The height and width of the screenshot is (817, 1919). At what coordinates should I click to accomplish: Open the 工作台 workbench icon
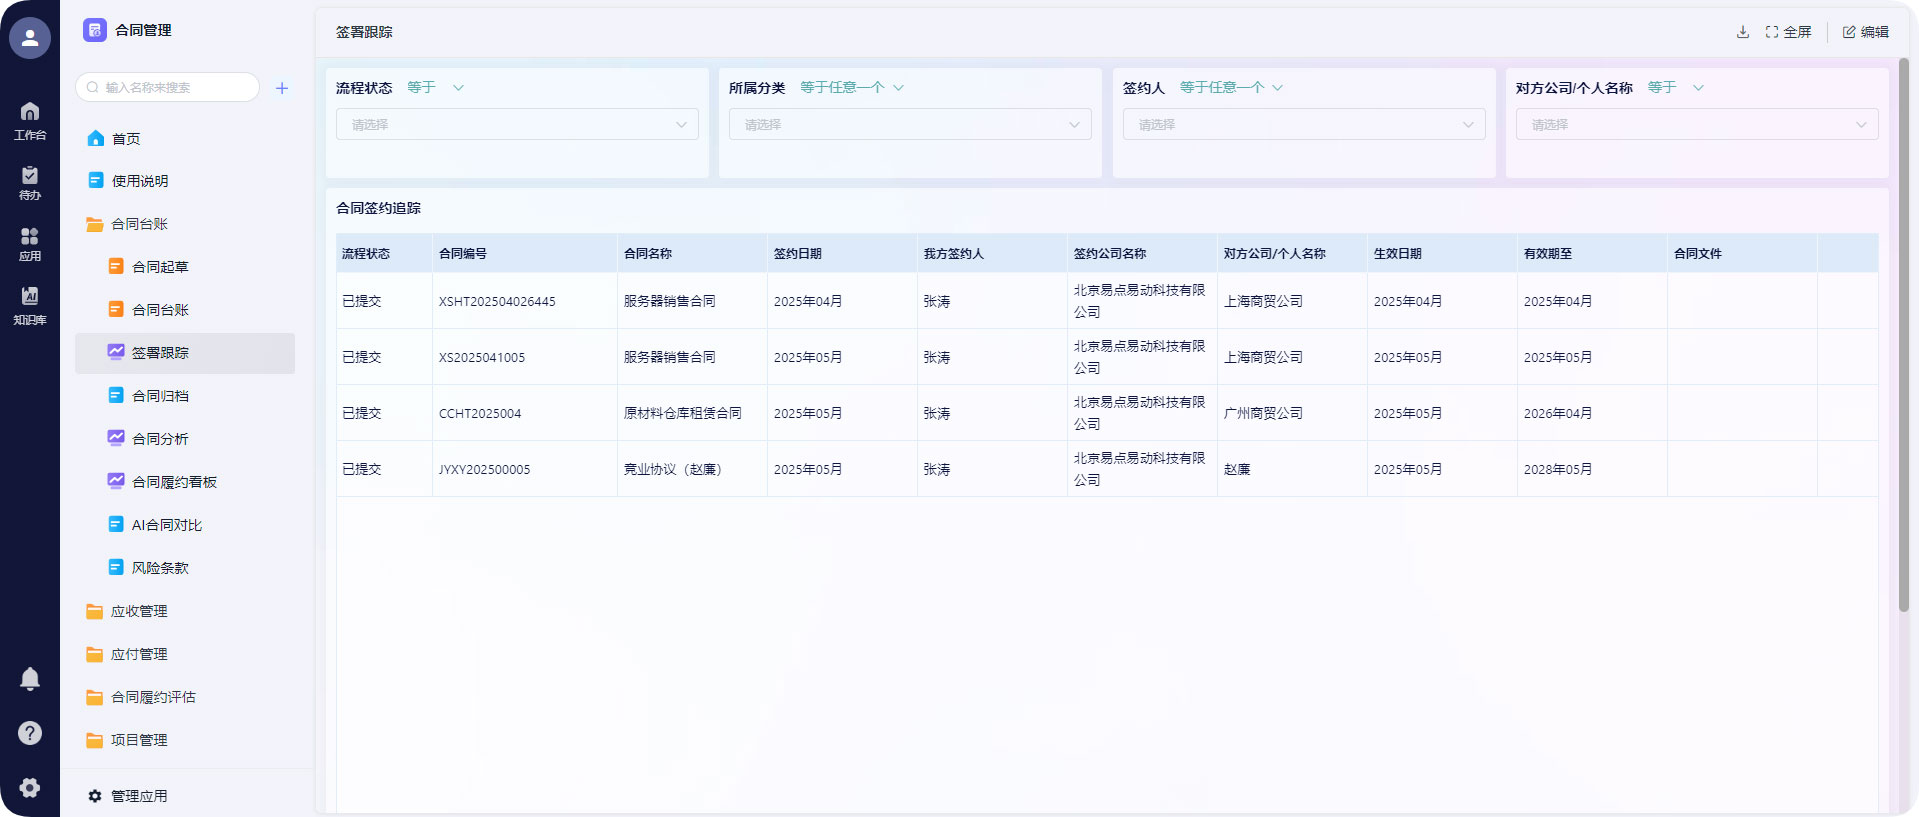pyautogui.click(x=30, y=120)
